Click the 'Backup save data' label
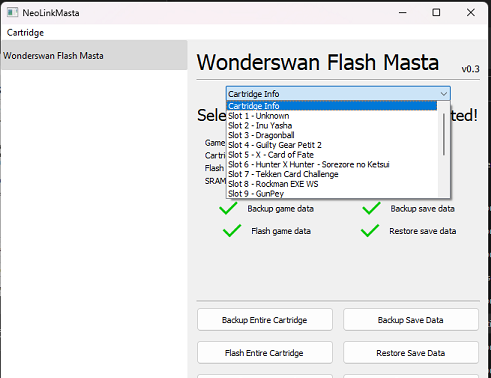This screenshot has width=491, height=378. click(x=422, y=209)
